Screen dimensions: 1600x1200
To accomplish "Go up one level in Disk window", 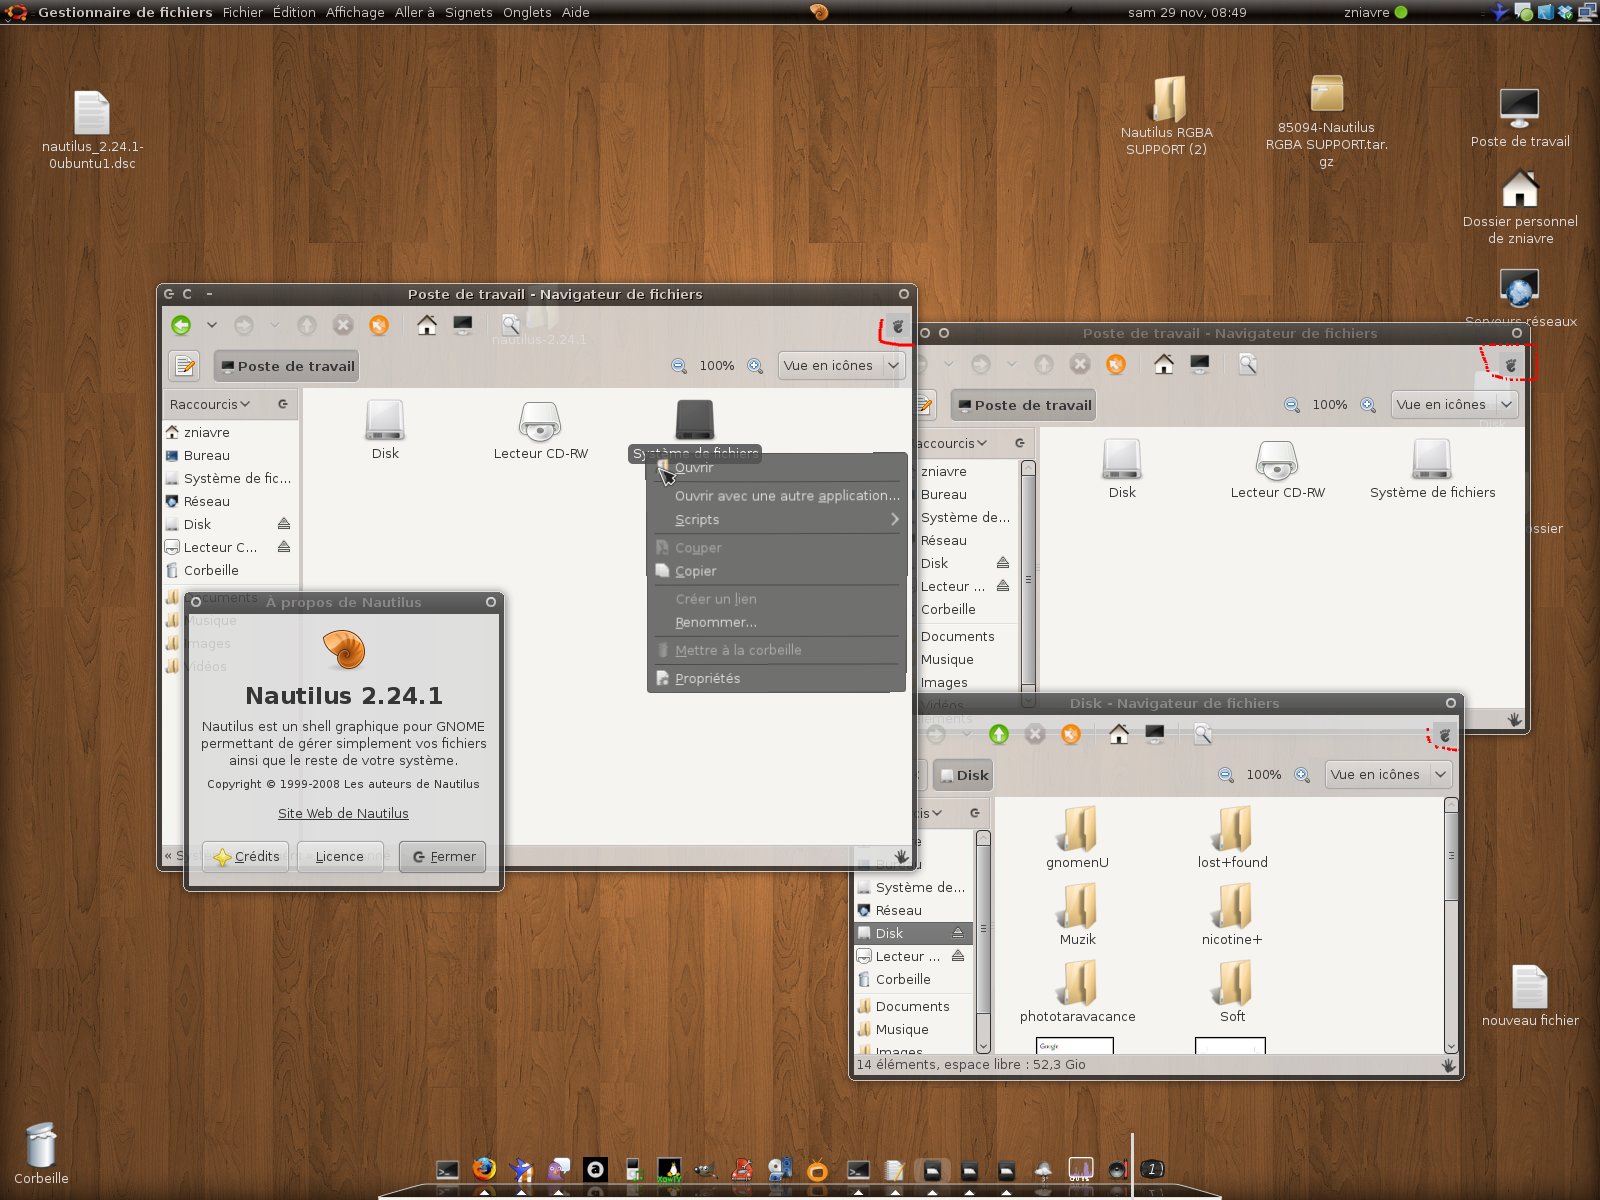I will [x=999, y=734].
